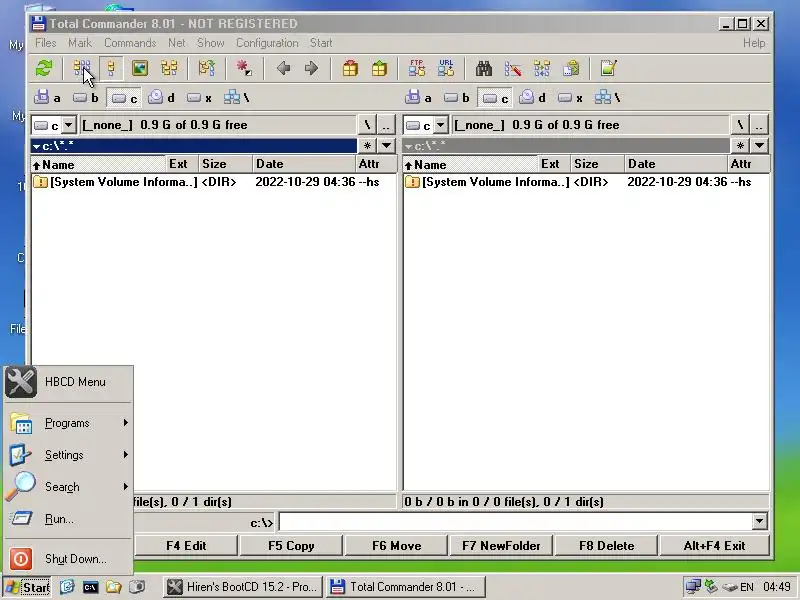The width and height of the screenshot is (800, 600).
Task: Open the FTP connect icon
Action: click(x=417, y=68)
